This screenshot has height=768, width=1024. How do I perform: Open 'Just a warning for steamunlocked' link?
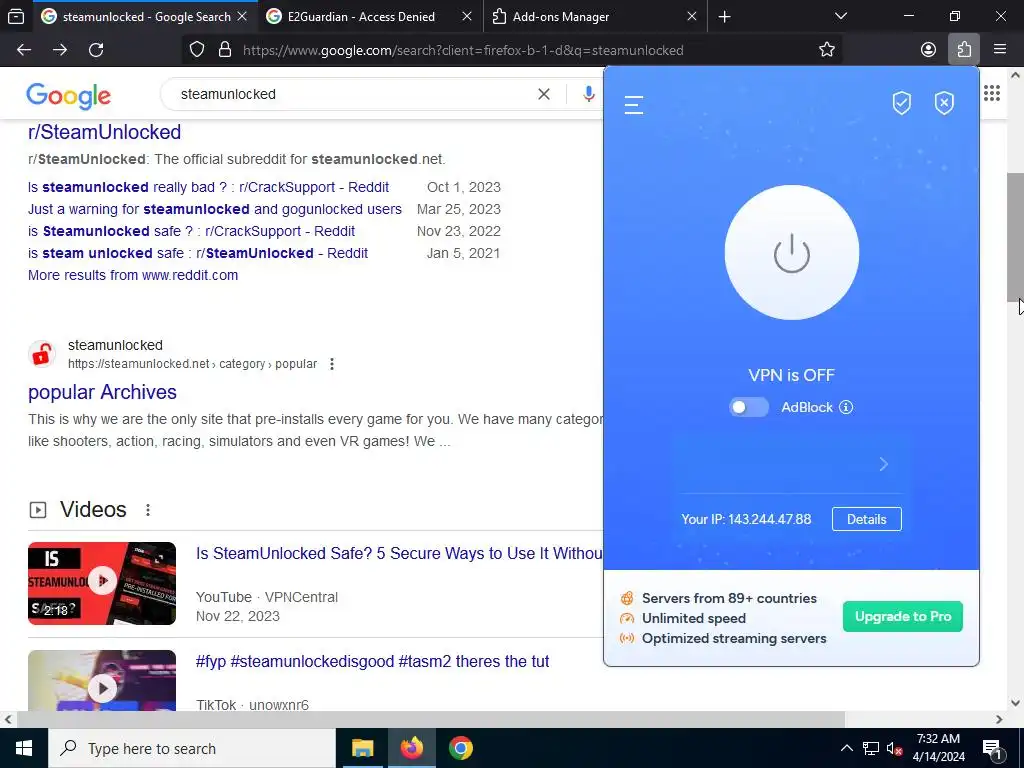(215, 209)
